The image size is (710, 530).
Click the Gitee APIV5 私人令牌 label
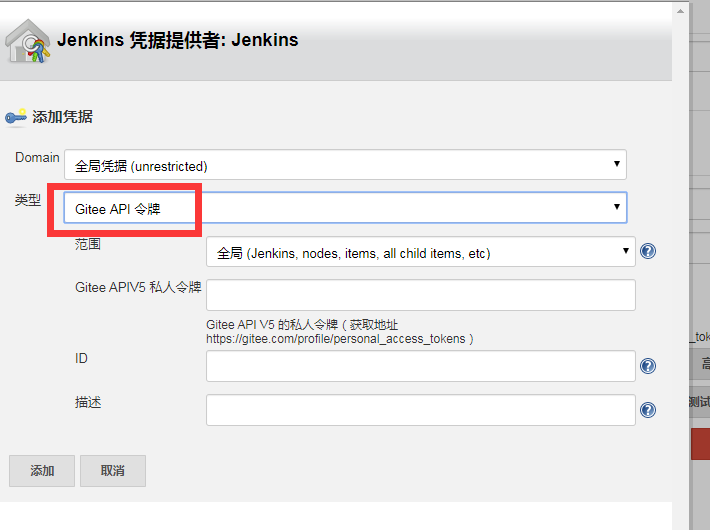point(138,287)
